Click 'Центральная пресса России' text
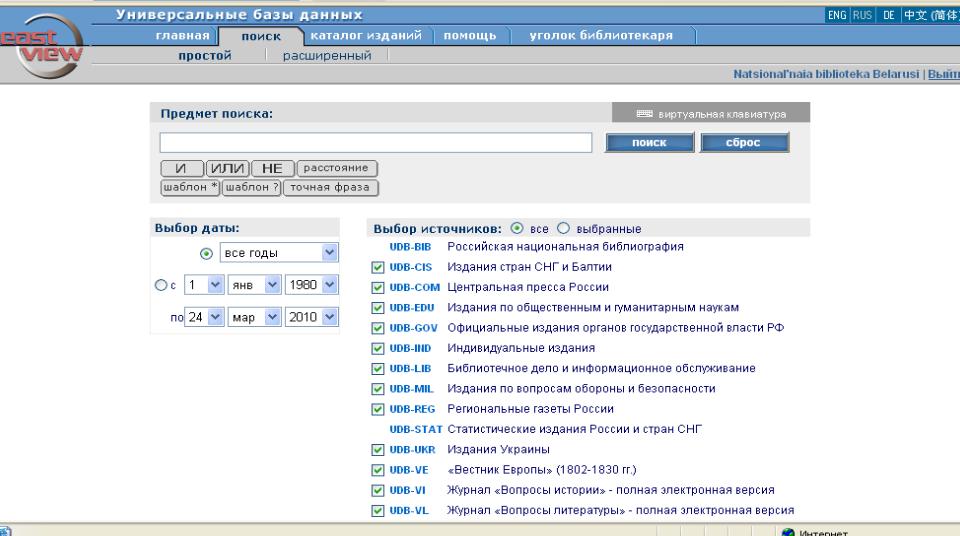 tap(528, 287)
